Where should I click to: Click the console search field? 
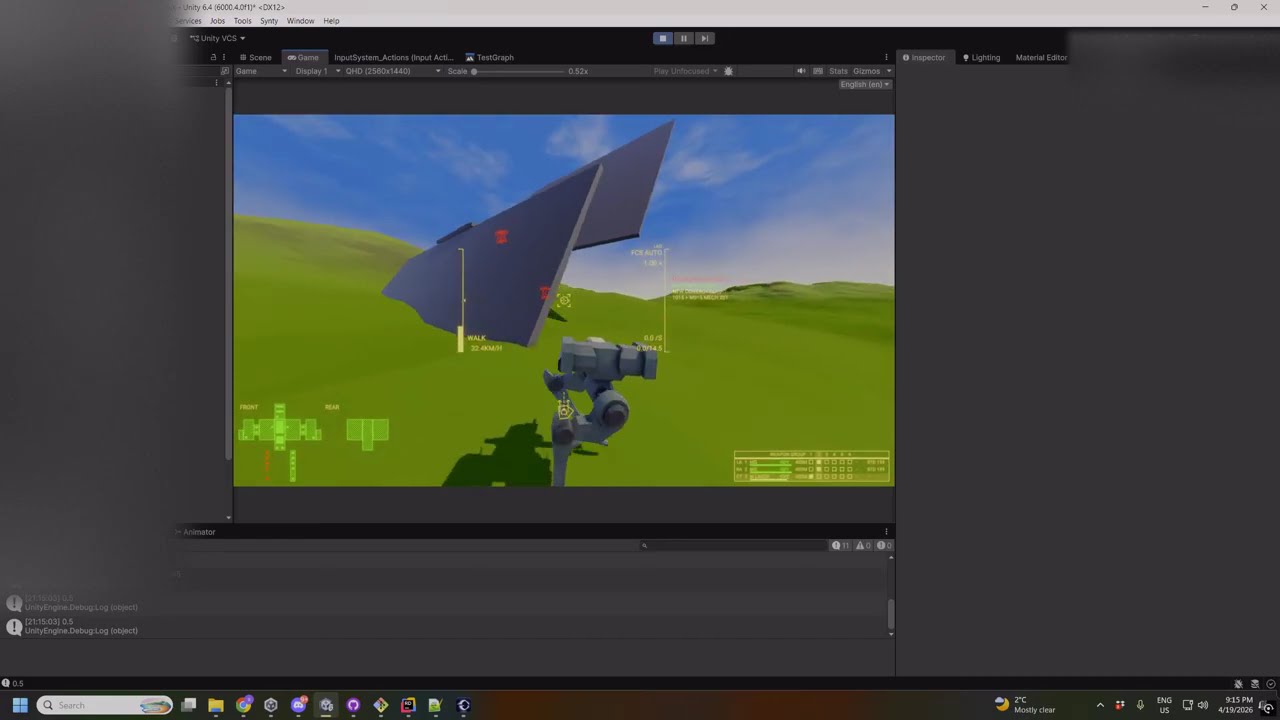coord(732,545)
